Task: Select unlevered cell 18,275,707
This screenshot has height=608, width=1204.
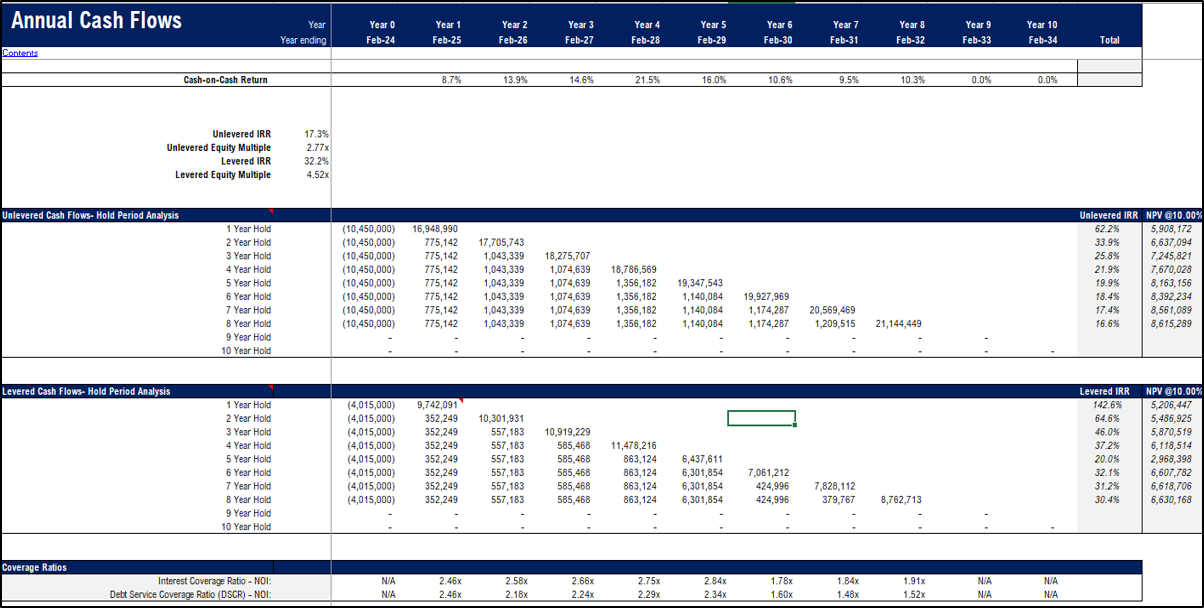Action: 567,256
